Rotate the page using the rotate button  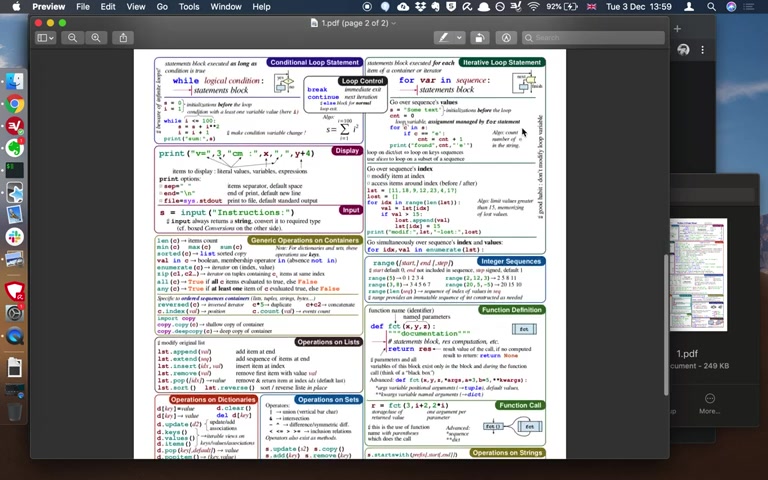[x=480, y=38]
